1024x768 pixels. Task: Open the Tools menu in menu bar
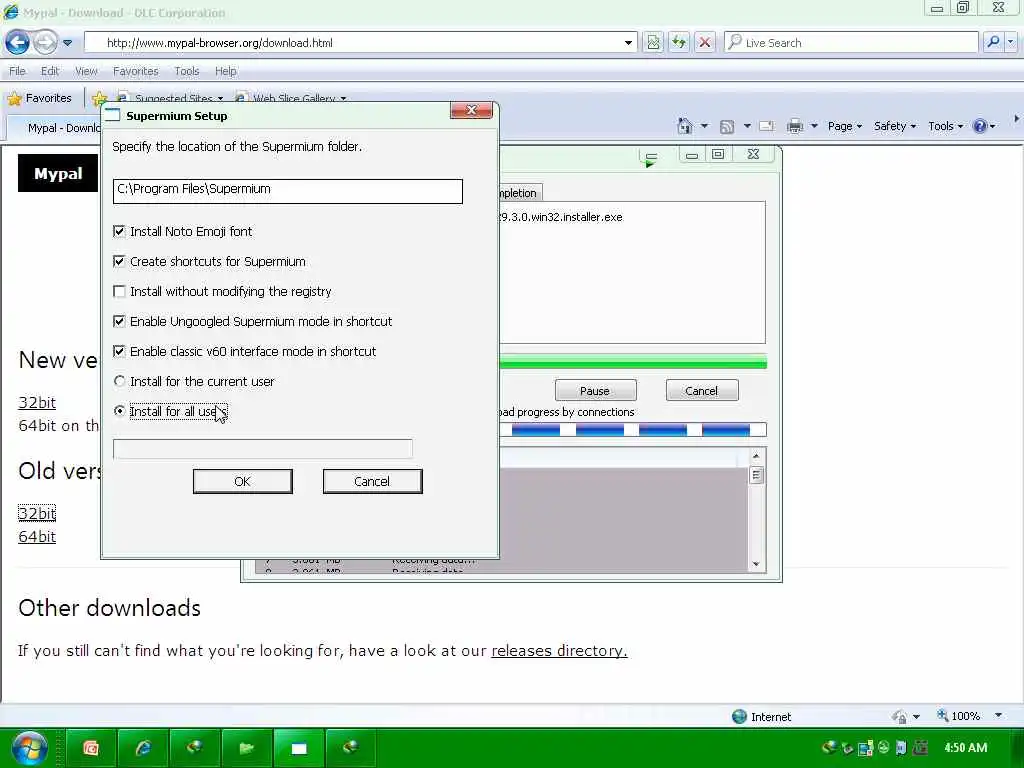[187, 71]
